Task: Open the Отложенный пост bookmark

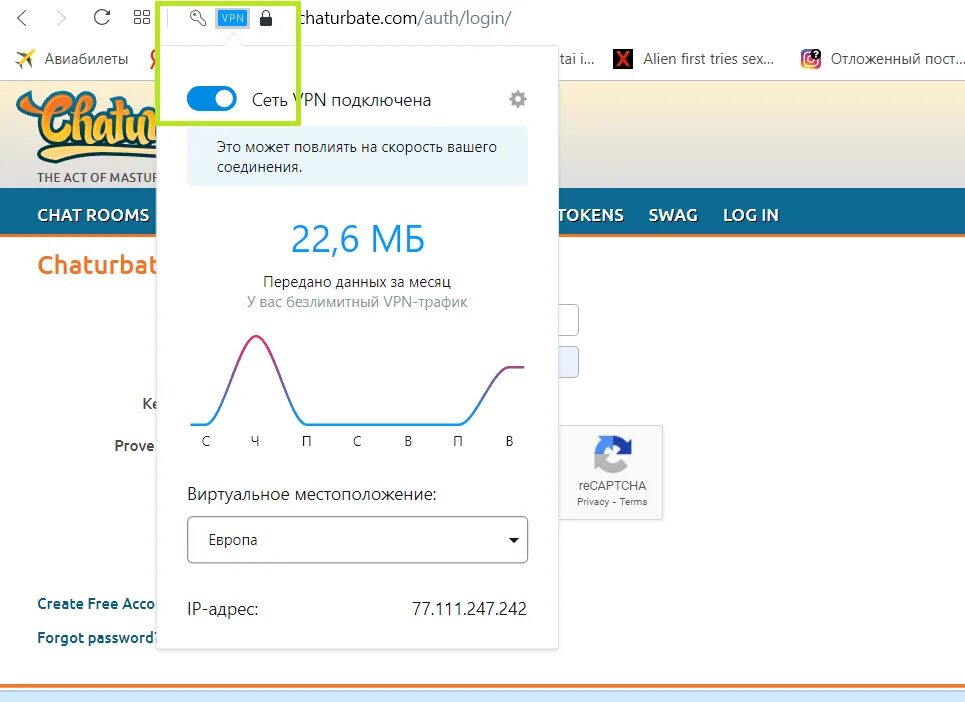Action: [883, 59]
